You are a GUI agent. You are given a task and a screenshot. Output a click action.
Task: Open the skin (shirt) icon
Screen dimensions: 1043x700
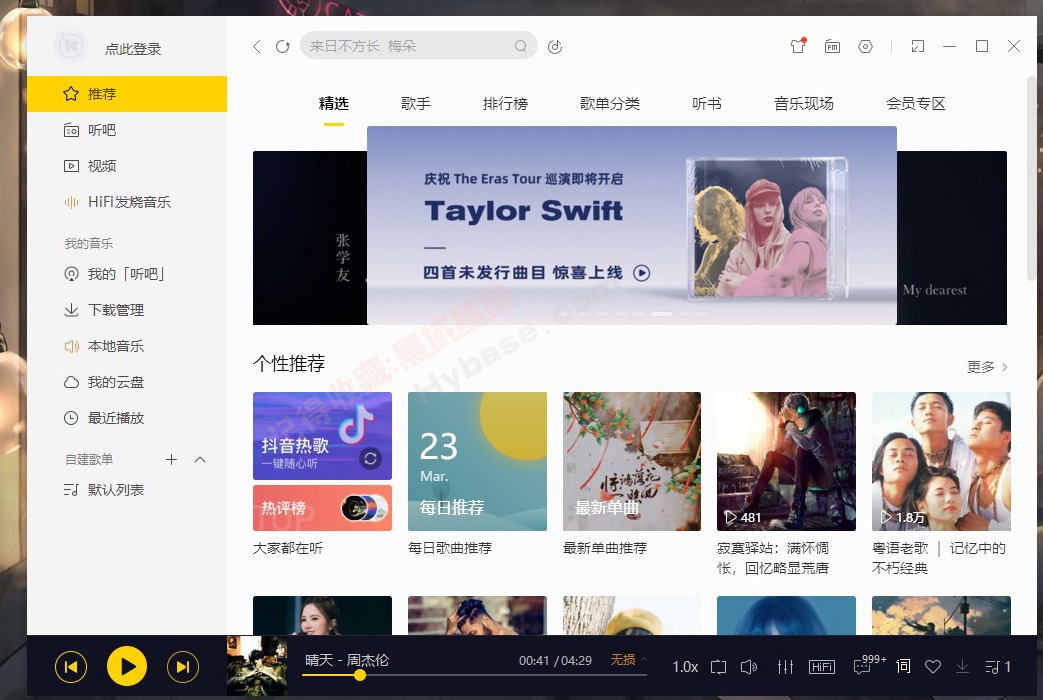(798, 46)
